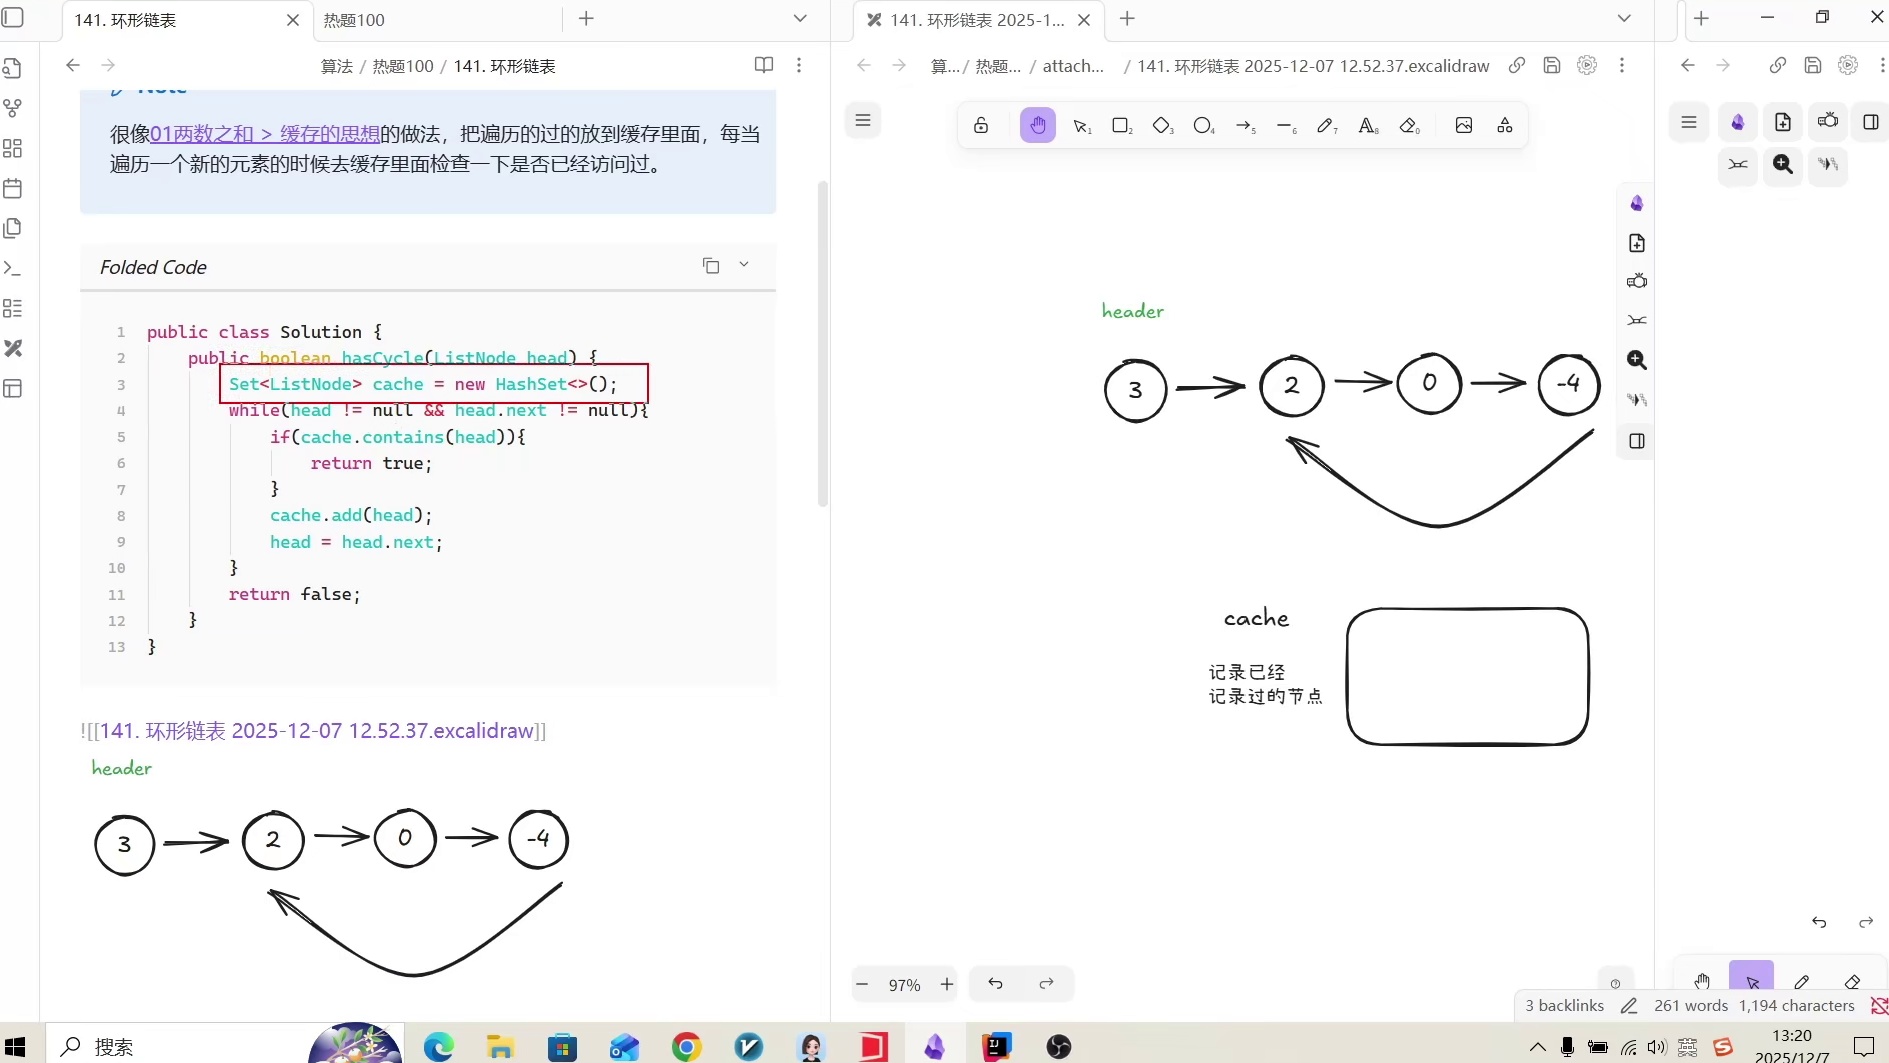Image resolution: width=1889 pixels, height=1063 pixels.
Task: Expand the extra shapes menu in the toolbar
Action: (1504, 125)
